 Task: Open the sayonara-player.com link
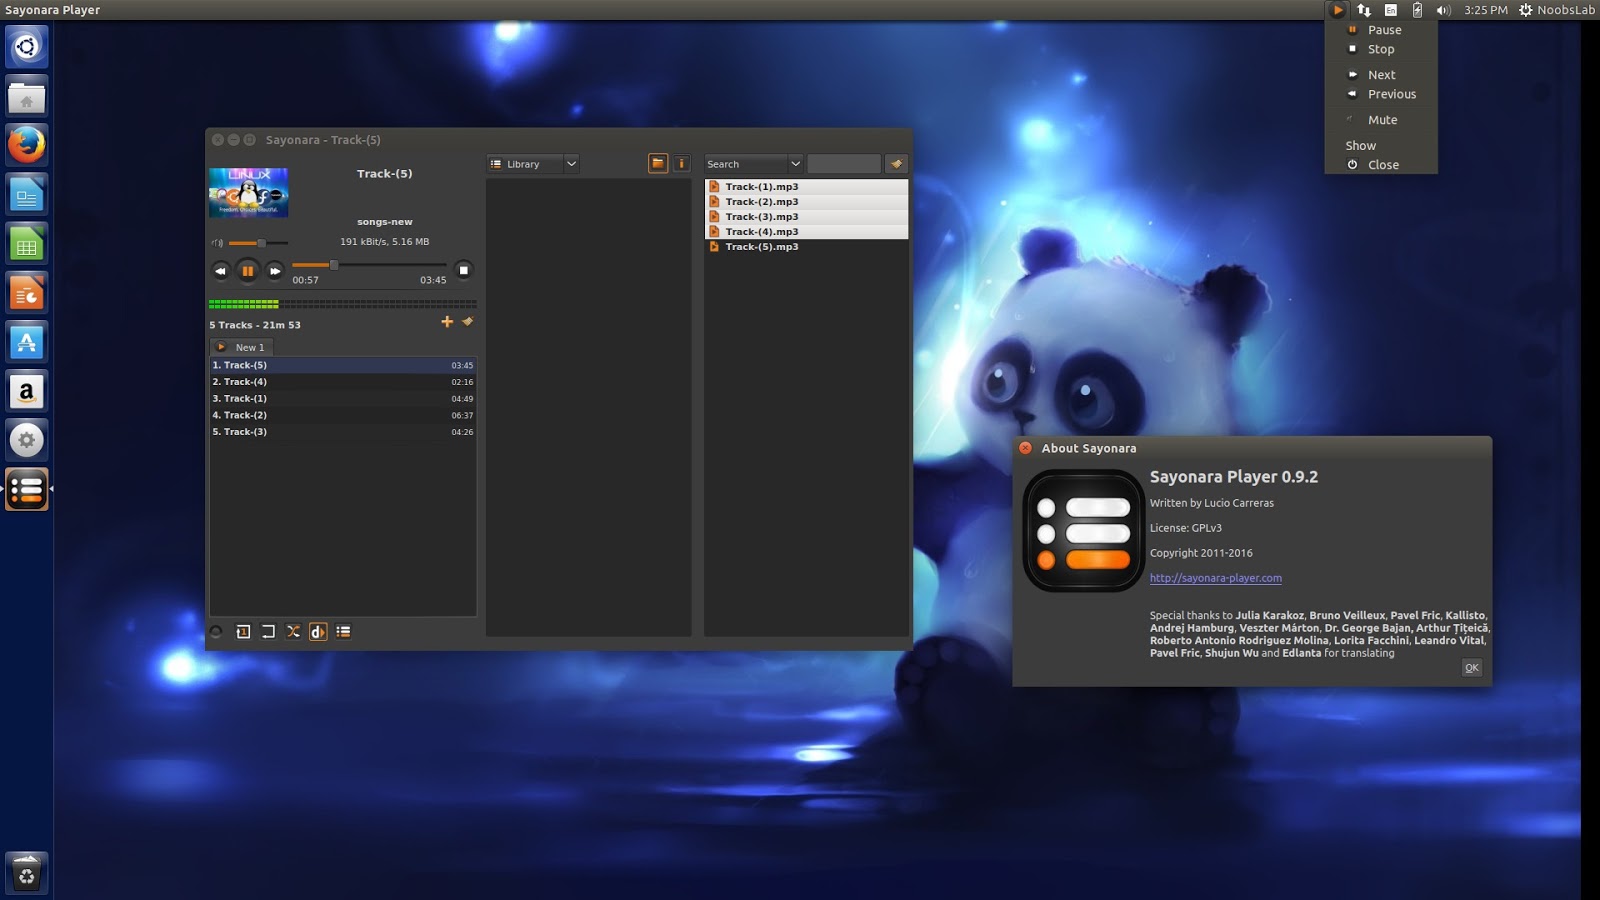(x=1216, y=578)
